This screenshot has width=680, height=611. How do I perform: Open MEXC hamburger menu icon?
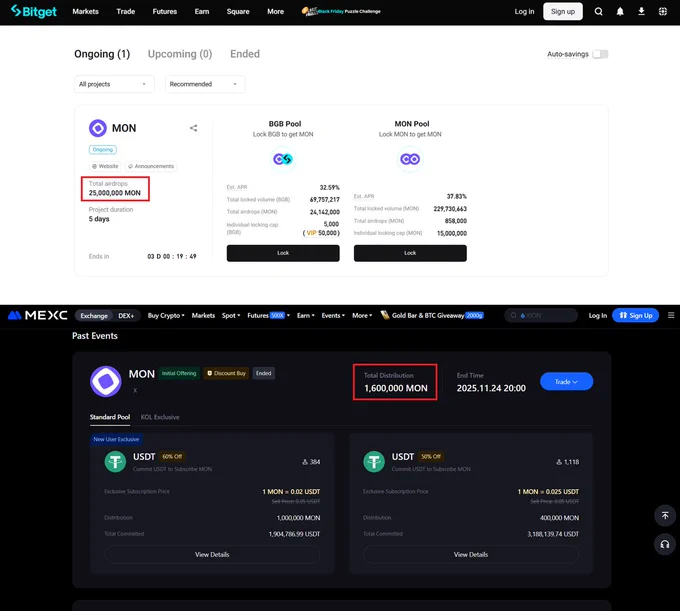(x=671, y=315)
